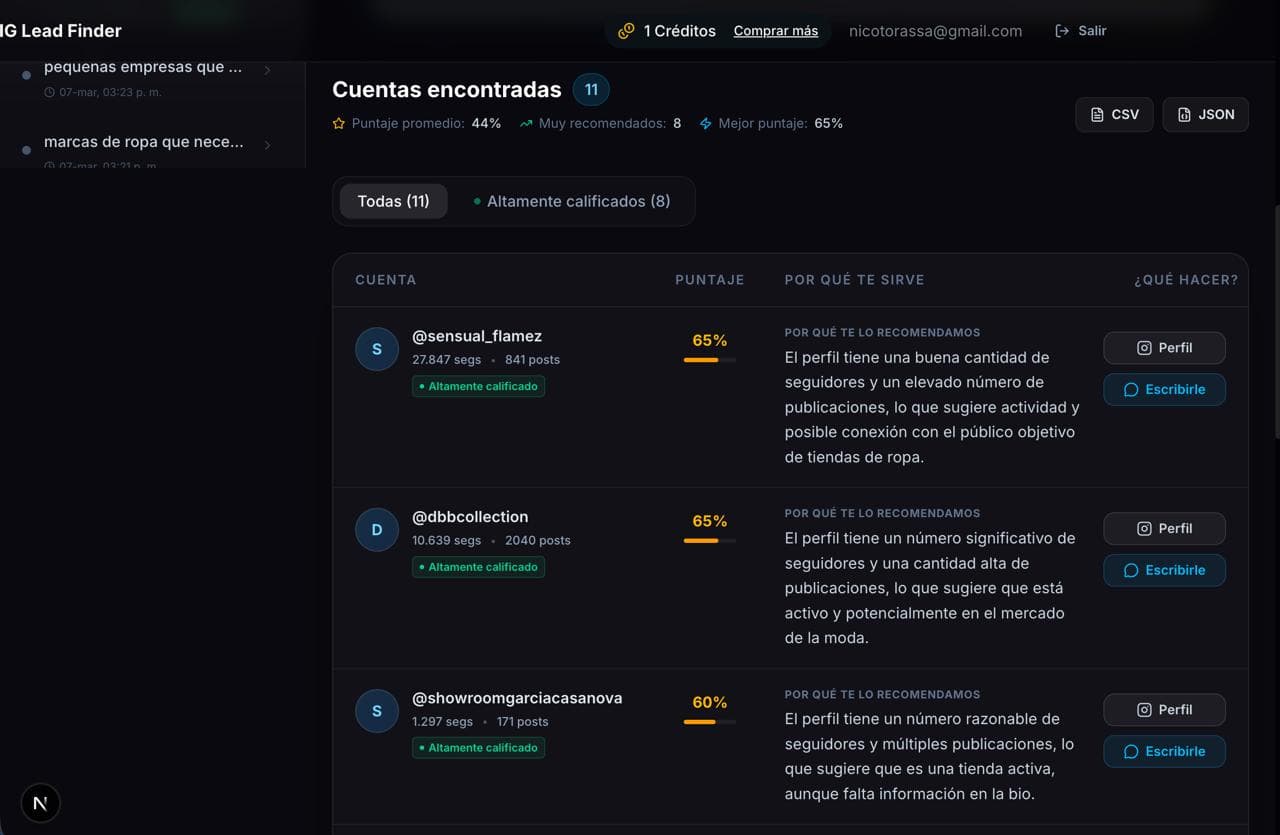Select the Altamente calificado badge under @showroomgarciacasanova
Screen dimensions: 1280x835
(x=479, y=747)
